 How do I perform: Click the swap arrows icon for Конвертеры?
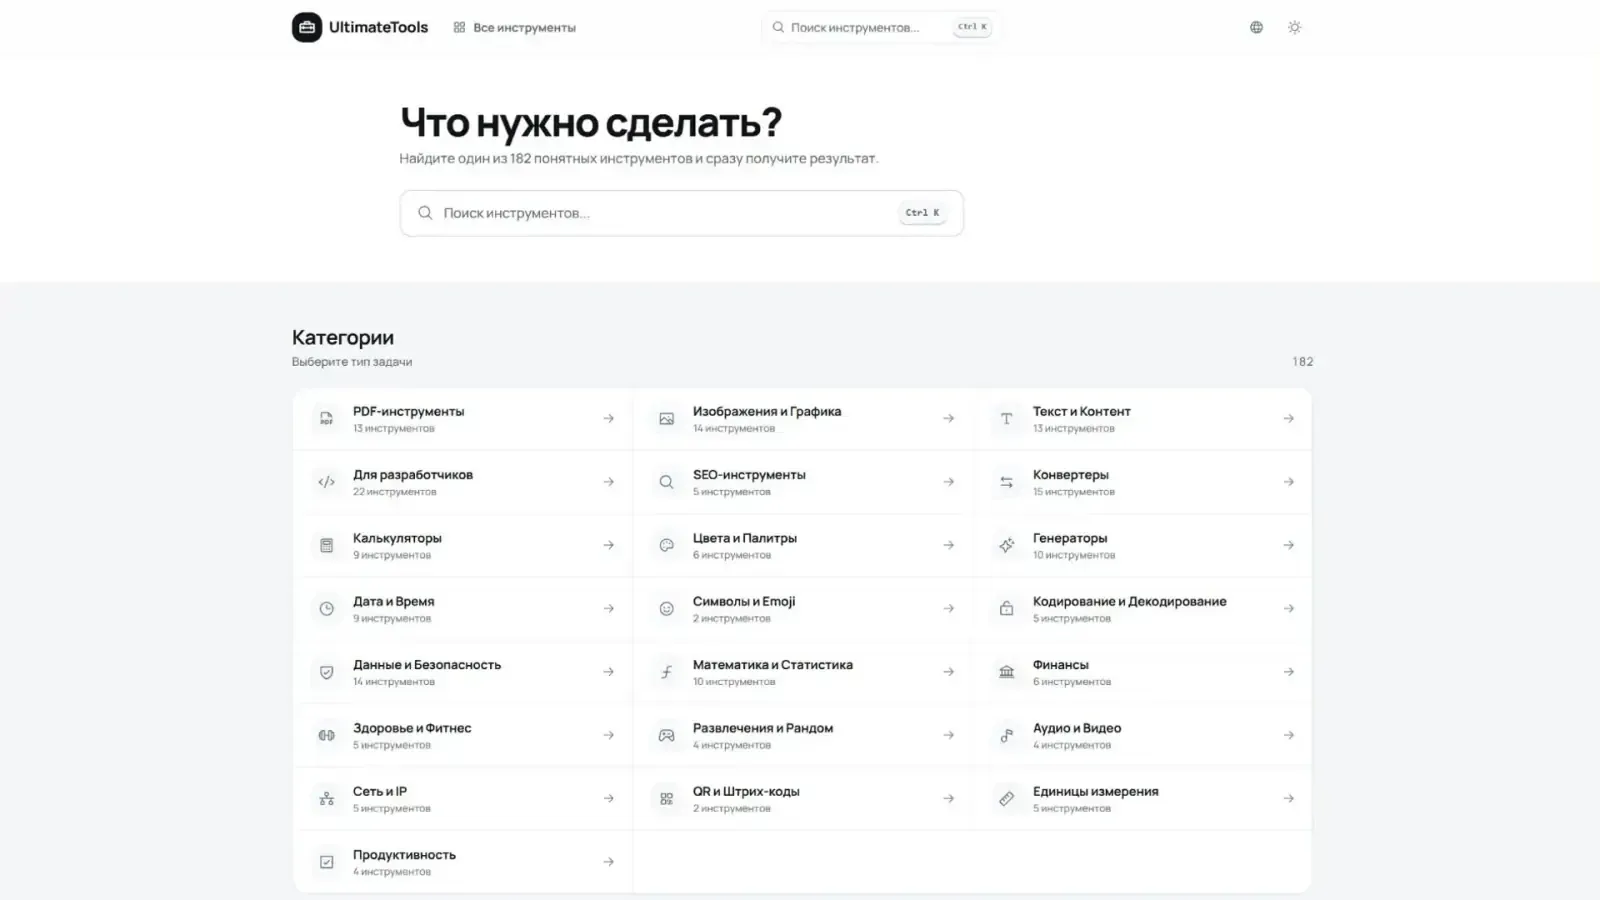[1006, 482]
